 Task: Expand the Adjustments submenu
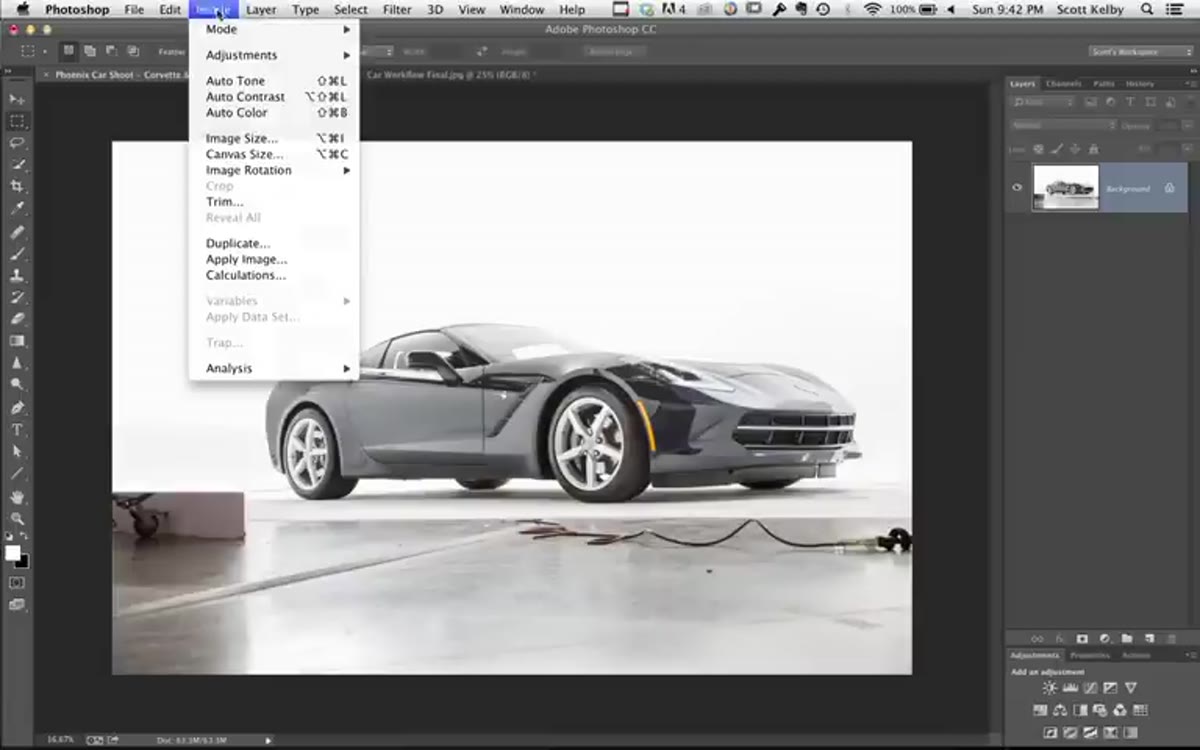pos(274,55)
